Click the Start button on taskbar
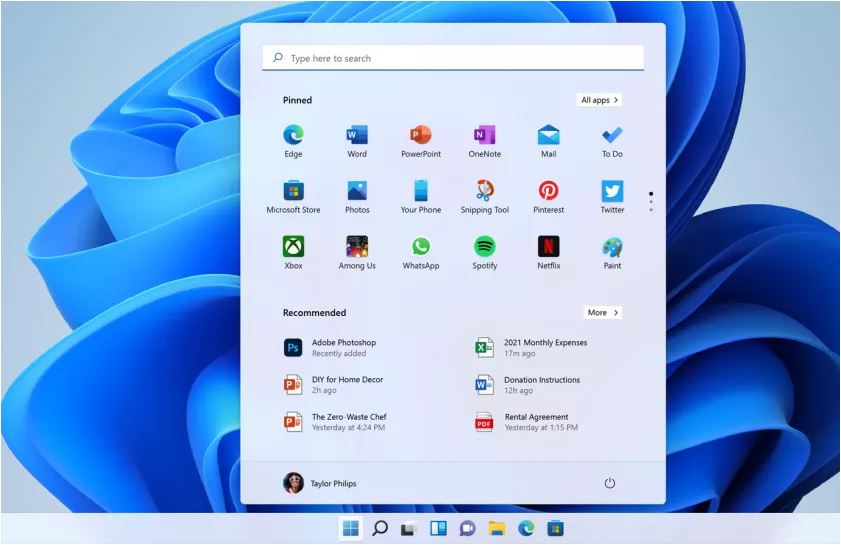The height and width of the screenshot is (545, 841). tap(350, 528)
